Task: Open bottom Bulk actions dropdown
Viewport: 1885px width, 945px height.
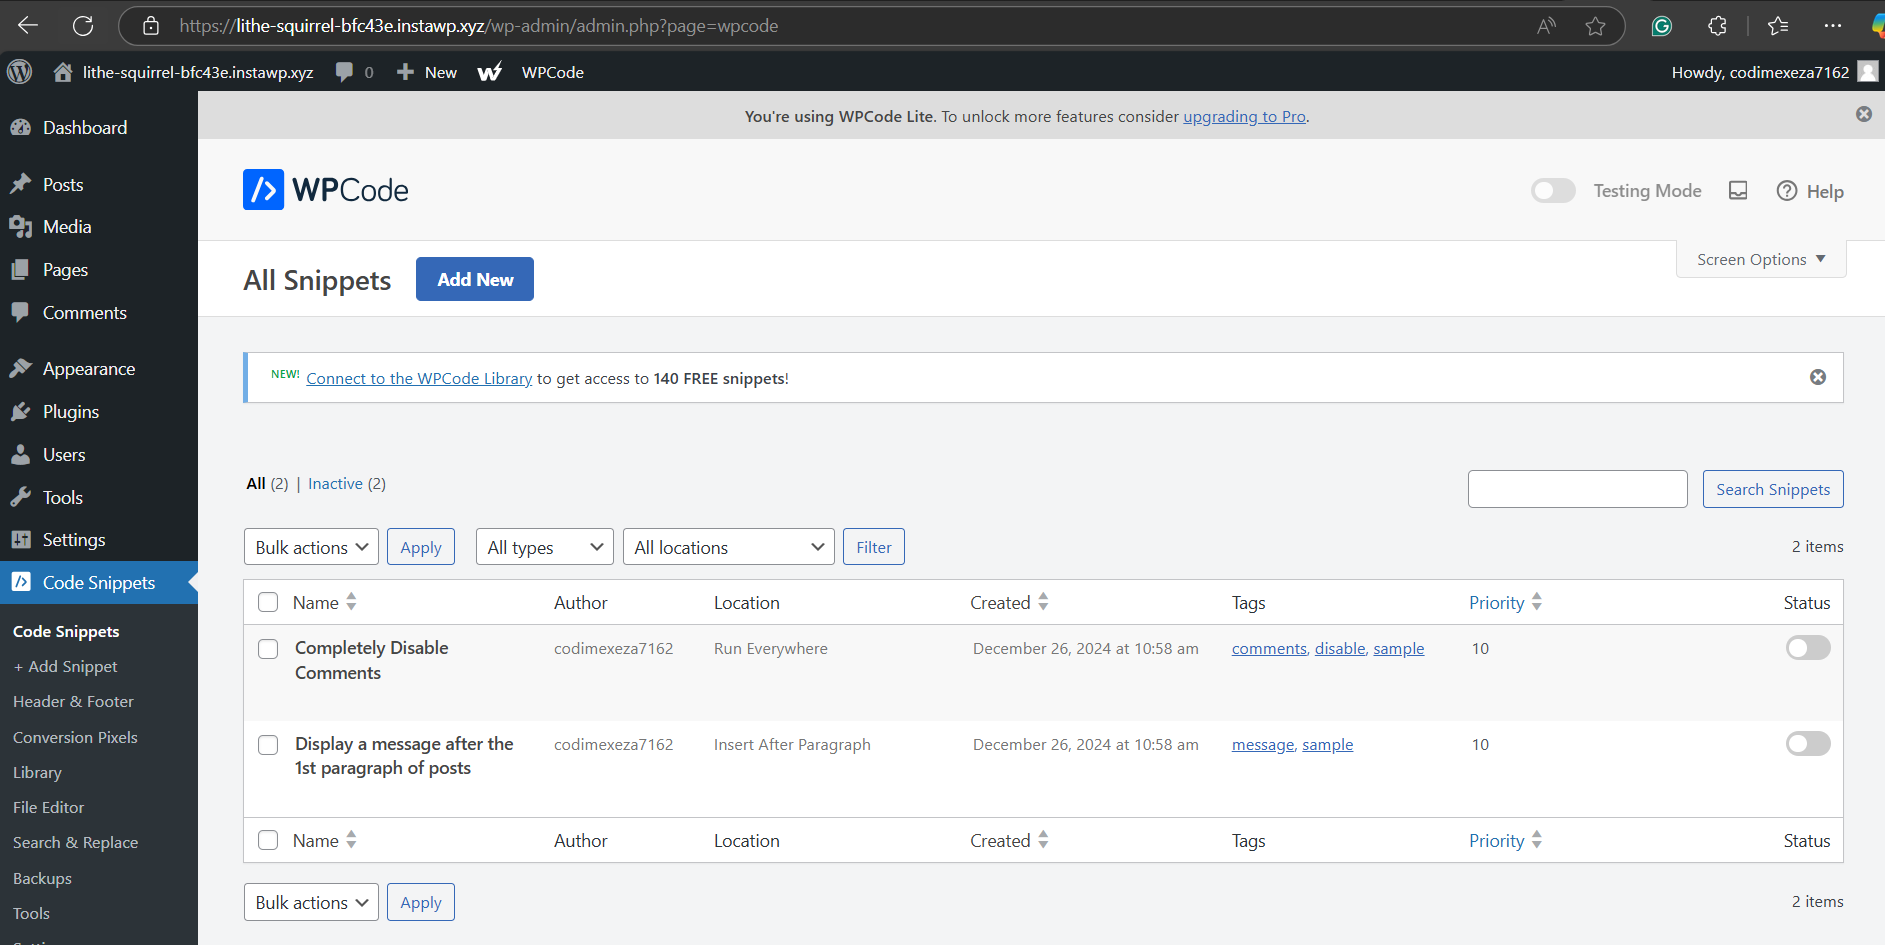Action: (311, 902)
